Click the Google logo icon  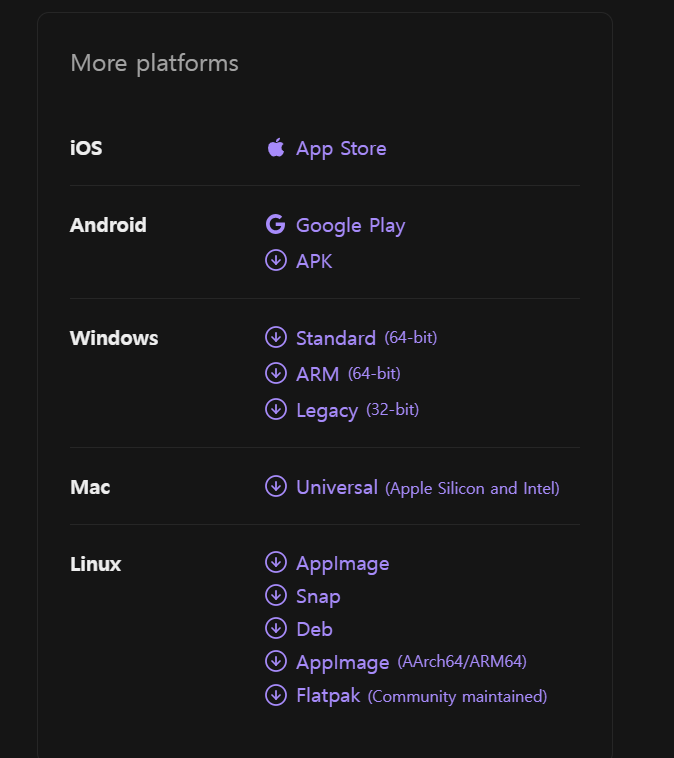click(276, 224)
